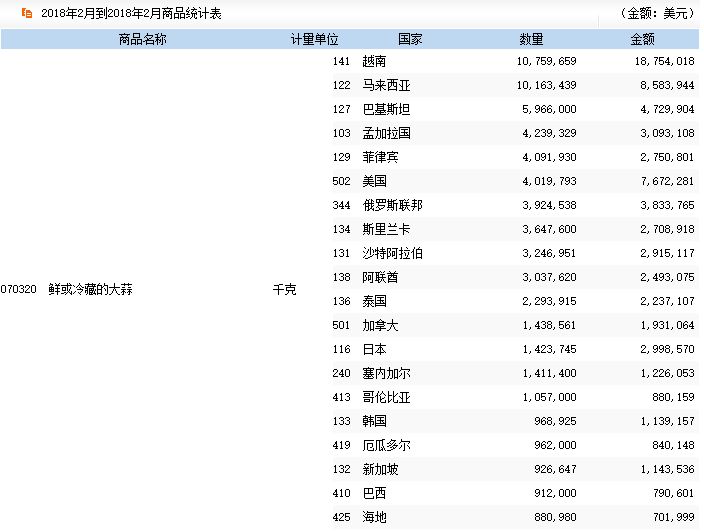Select country 美国

click(374, 181)
